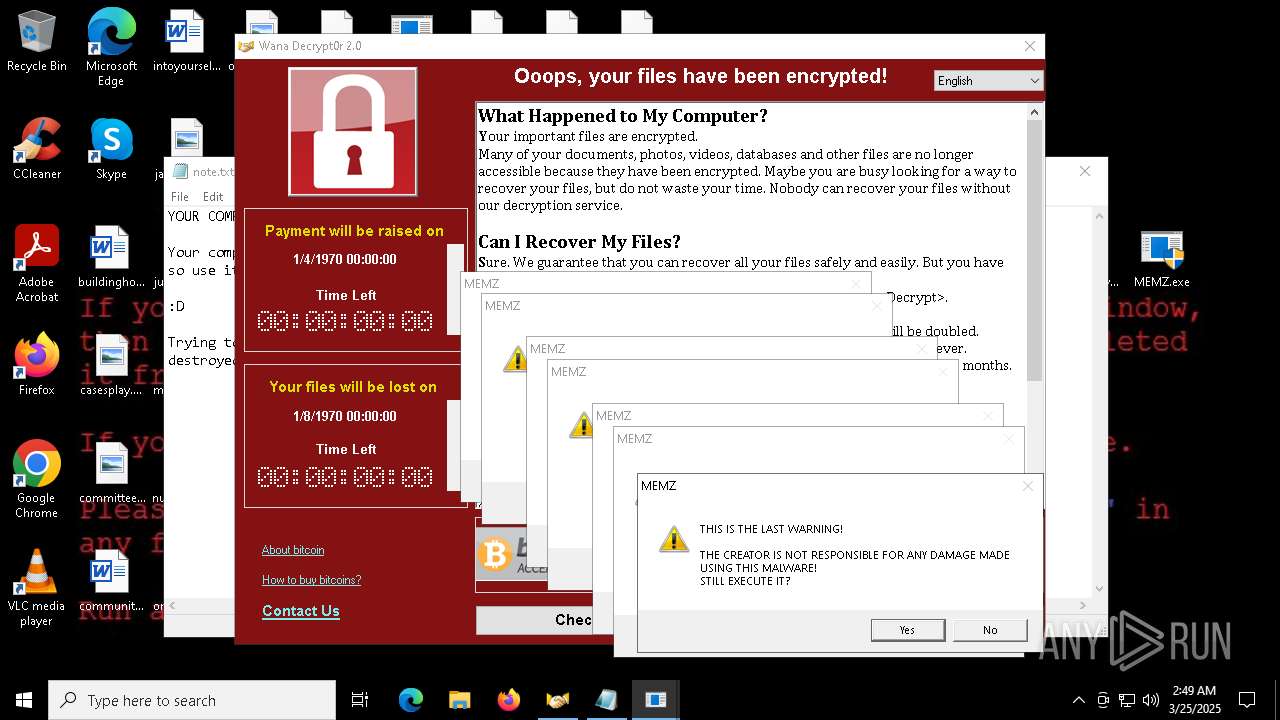
Task: Click Type here to search box
Action: tap(192, 700)
